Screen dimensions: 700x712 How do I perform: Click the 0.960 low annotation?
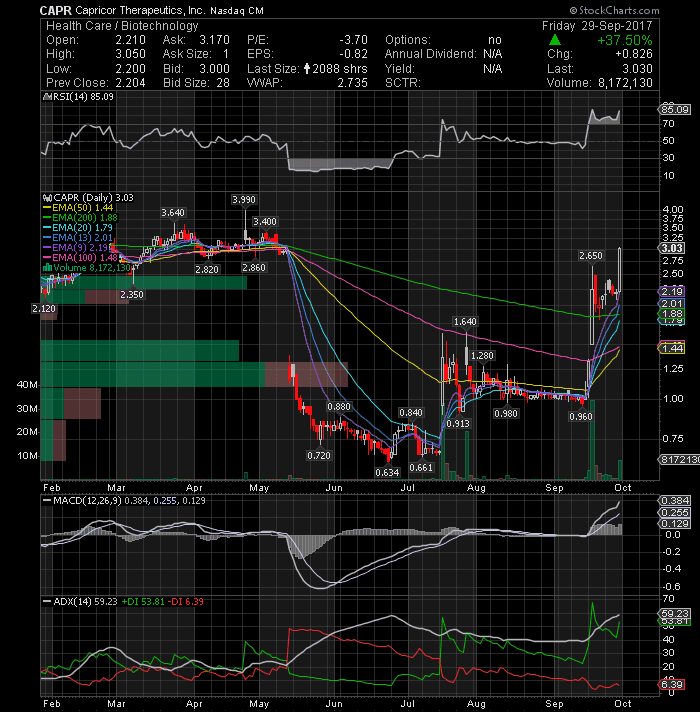click(x=581, y=417)
